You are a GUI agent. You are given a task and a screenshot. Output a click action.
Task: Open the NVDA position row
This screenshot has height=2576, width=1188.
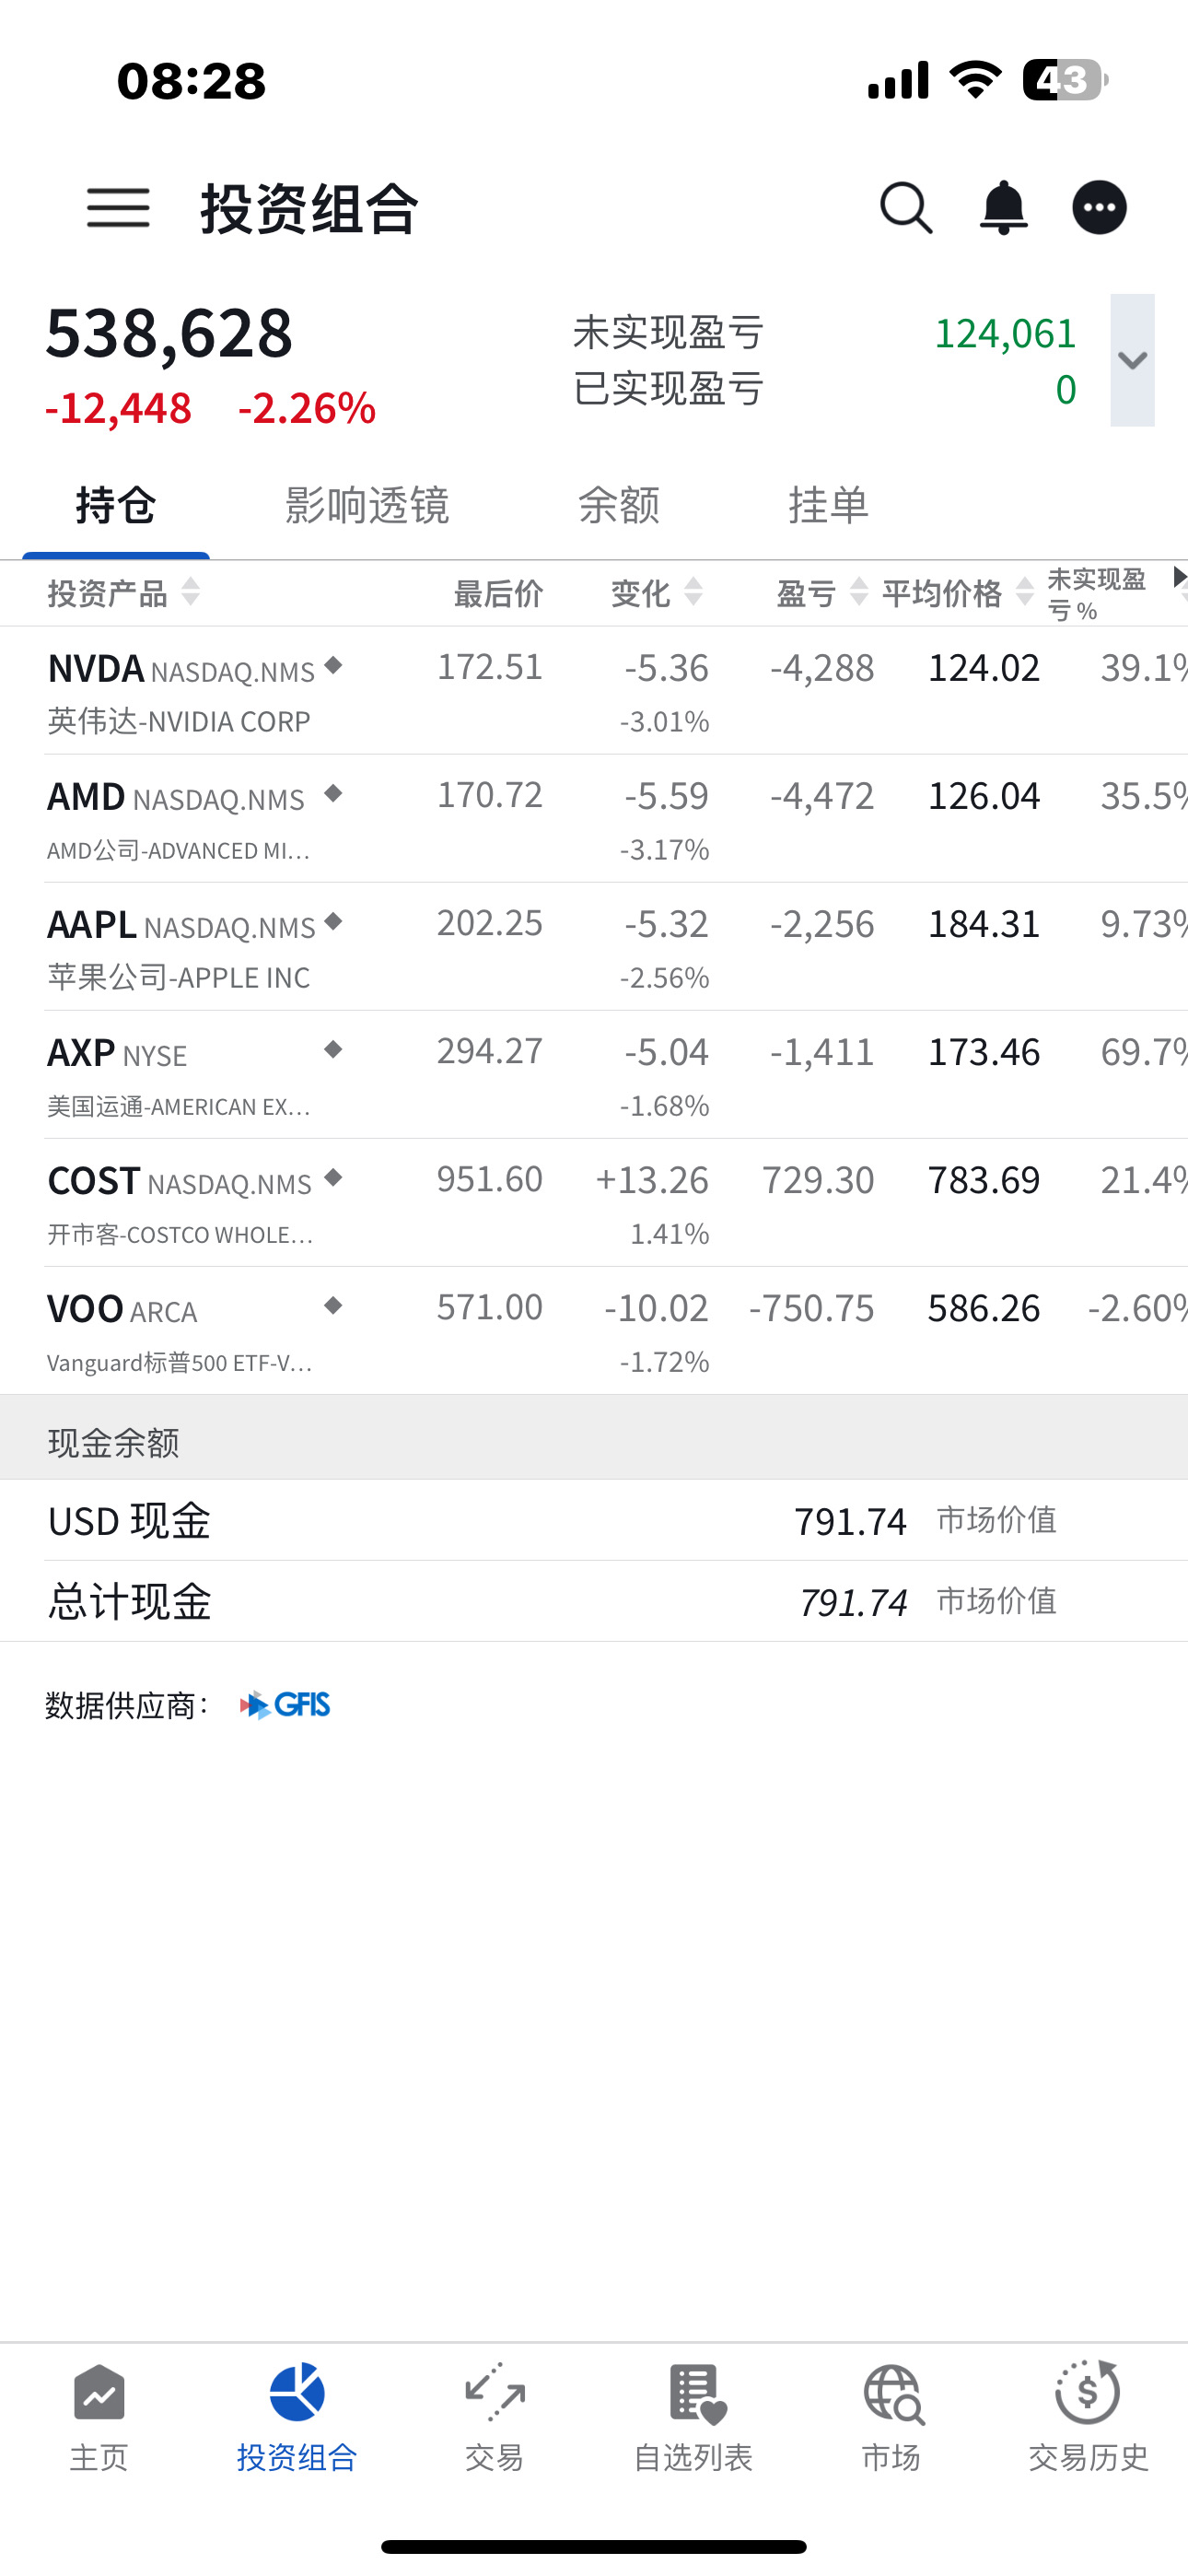pyautogui.click(x=594, y=691)
